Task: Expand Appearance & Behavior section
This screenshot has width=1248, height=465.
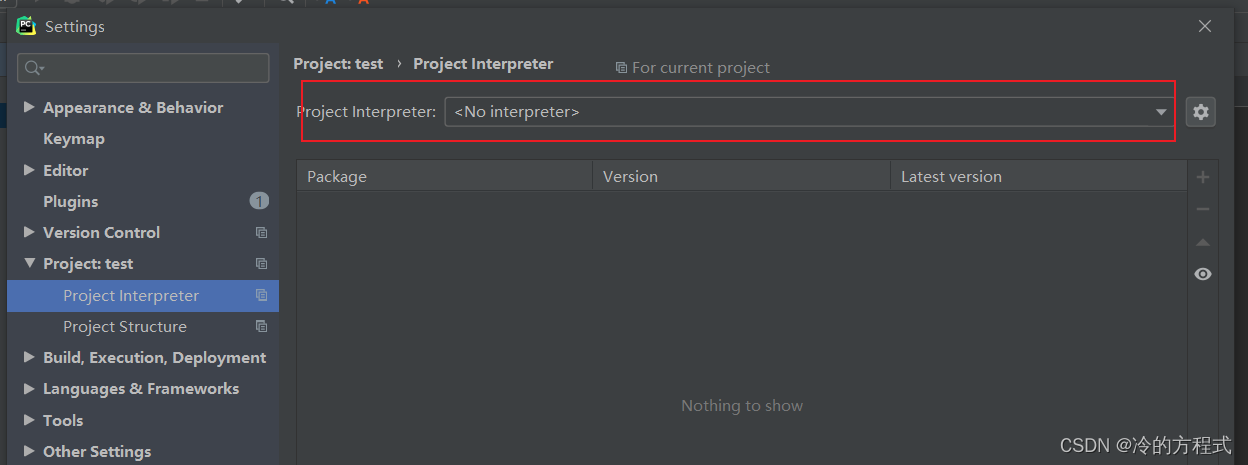Action: click(29, 108)
